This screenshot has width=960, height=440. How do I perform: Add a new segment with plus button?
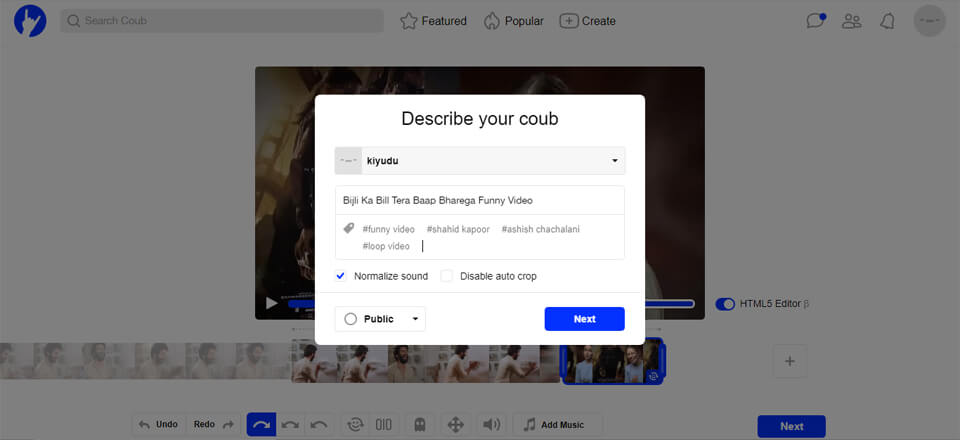tap(790, 361)
